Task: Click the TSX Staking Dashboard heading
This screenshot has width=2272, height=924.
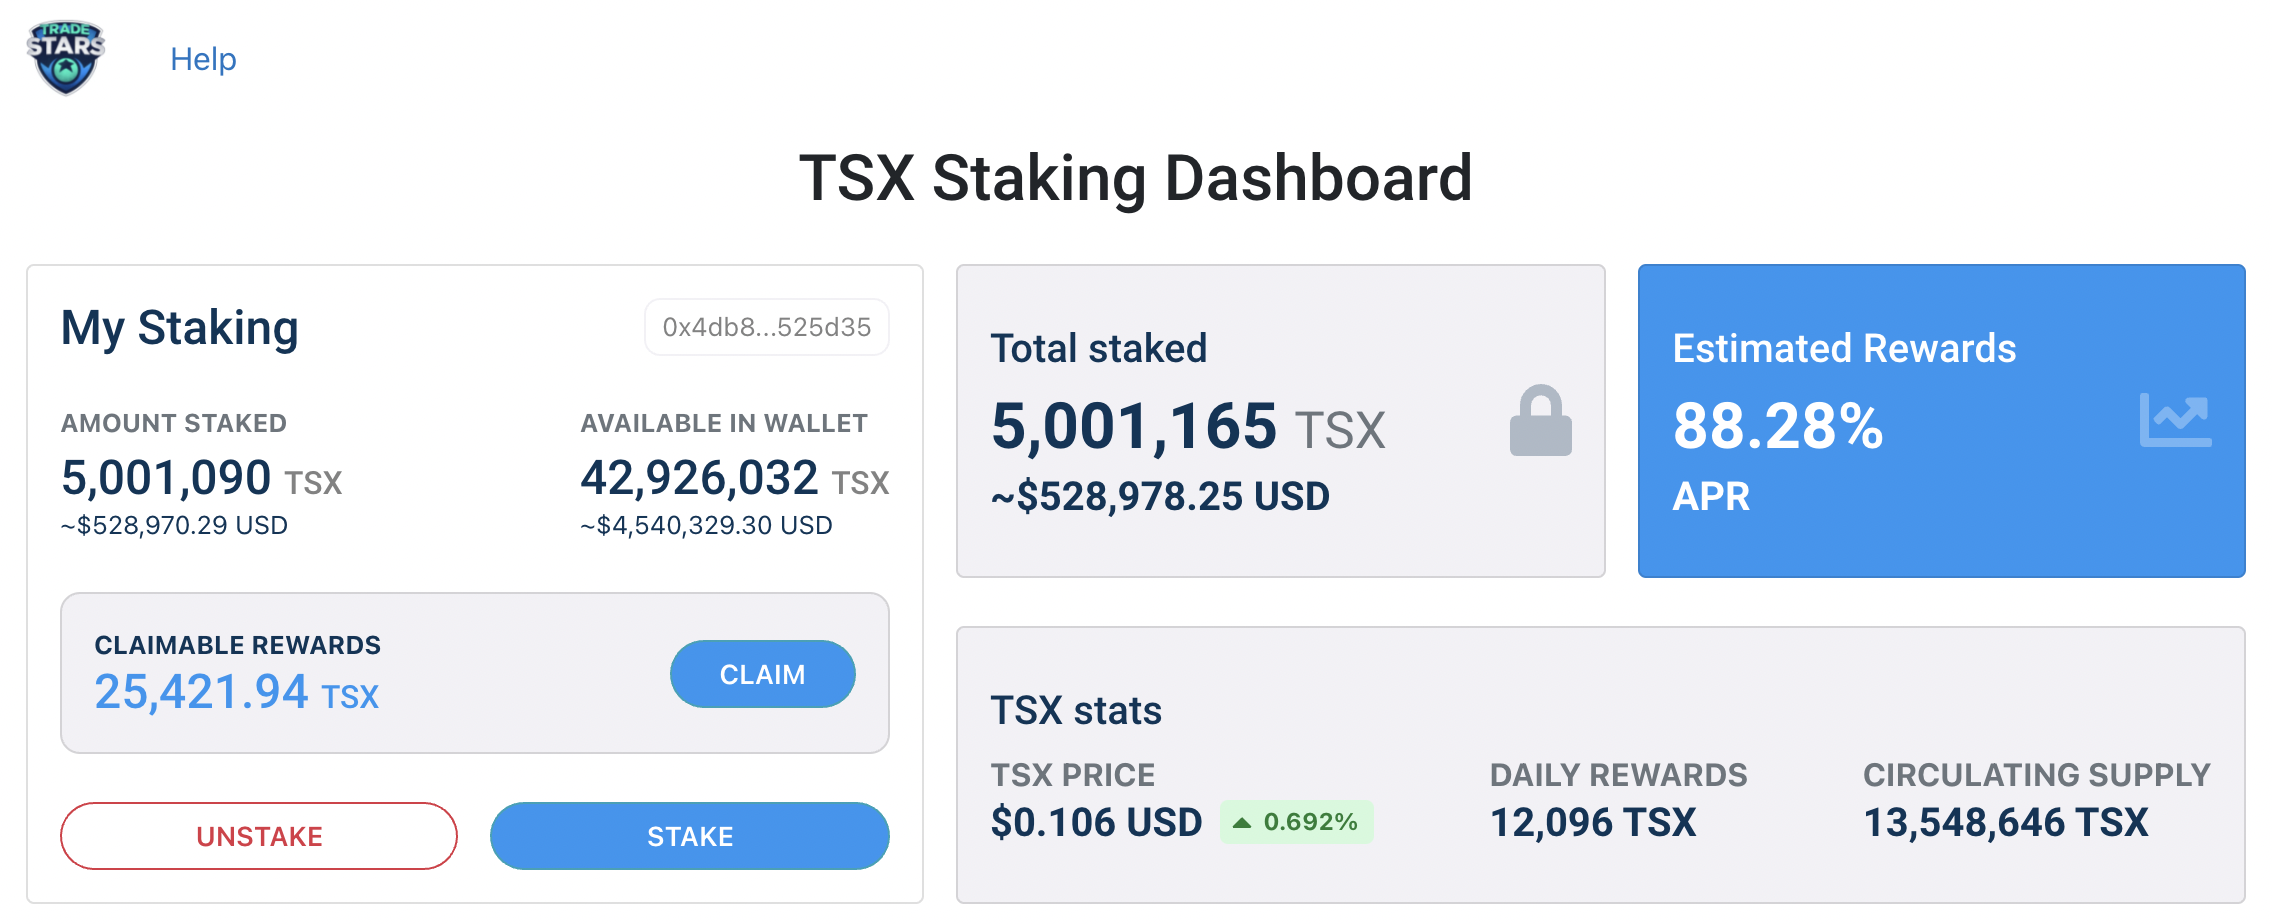Action: pyautogui.click(x=1136, y=178)
